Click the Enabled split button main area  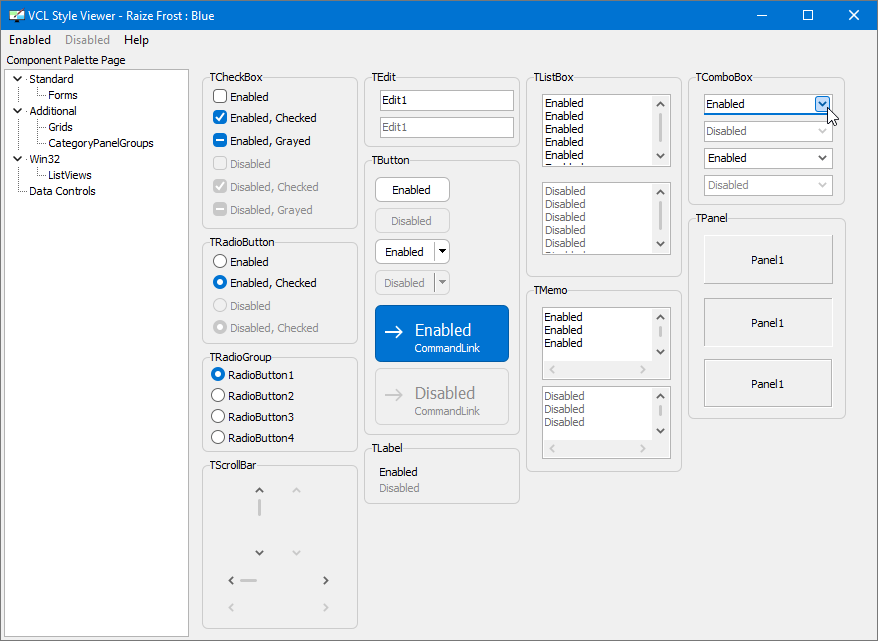pyautogui.click(x=404, y=252)
